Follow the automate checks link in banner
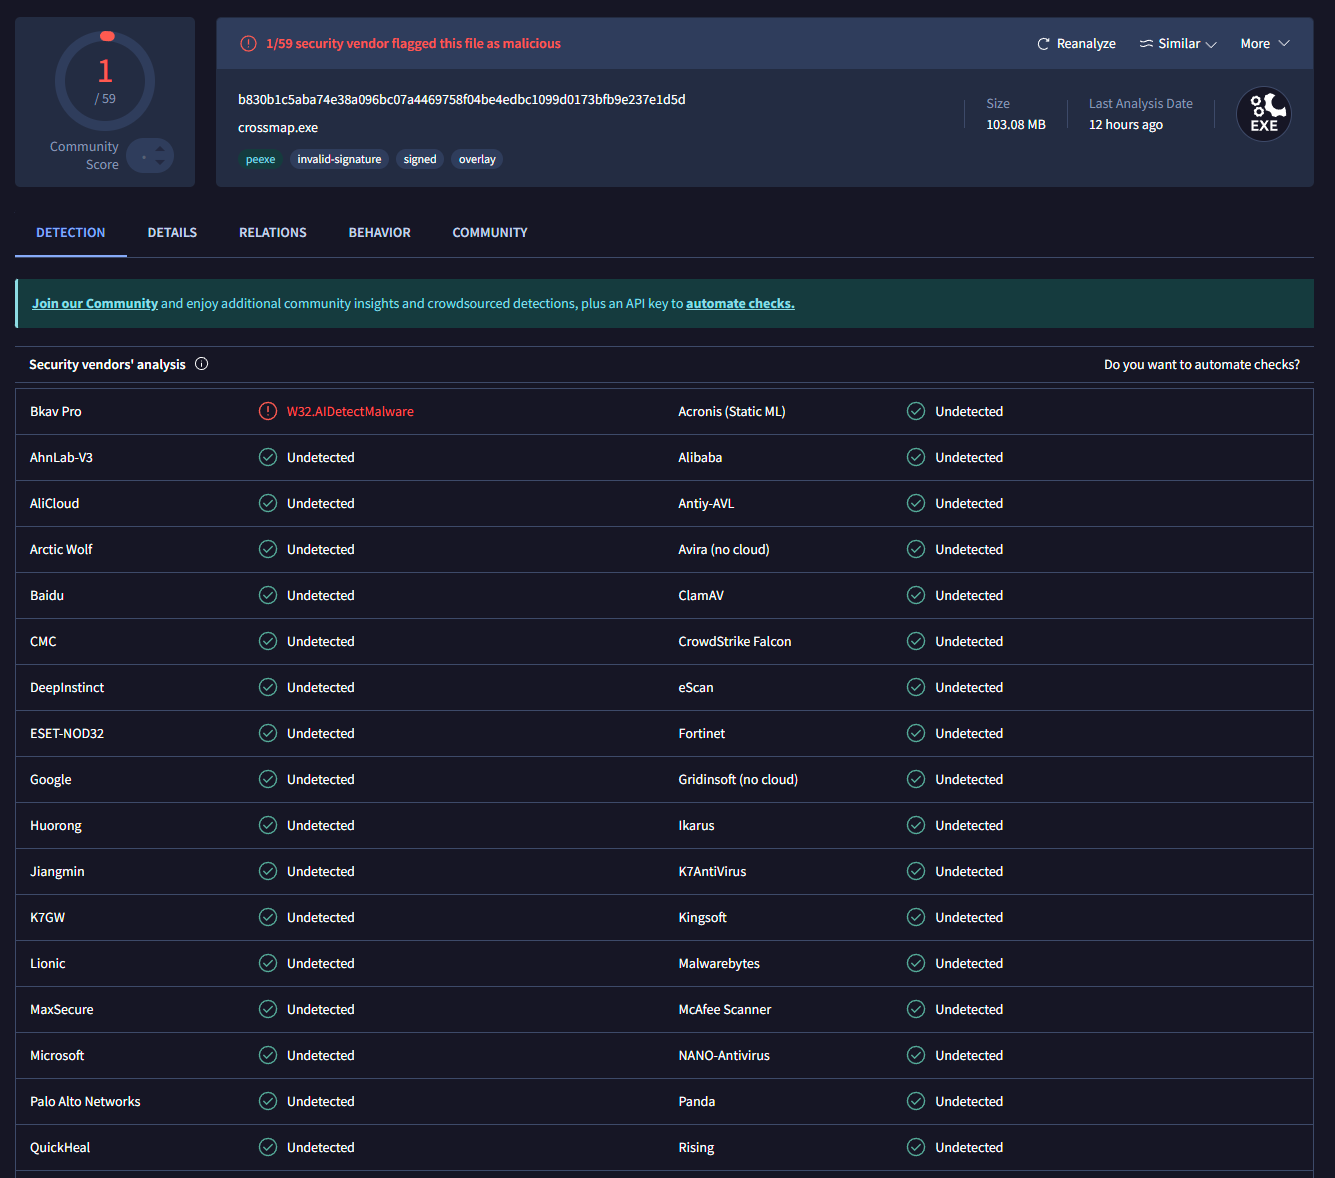Screen dimensions: 1335x1178 pos(740,304)
